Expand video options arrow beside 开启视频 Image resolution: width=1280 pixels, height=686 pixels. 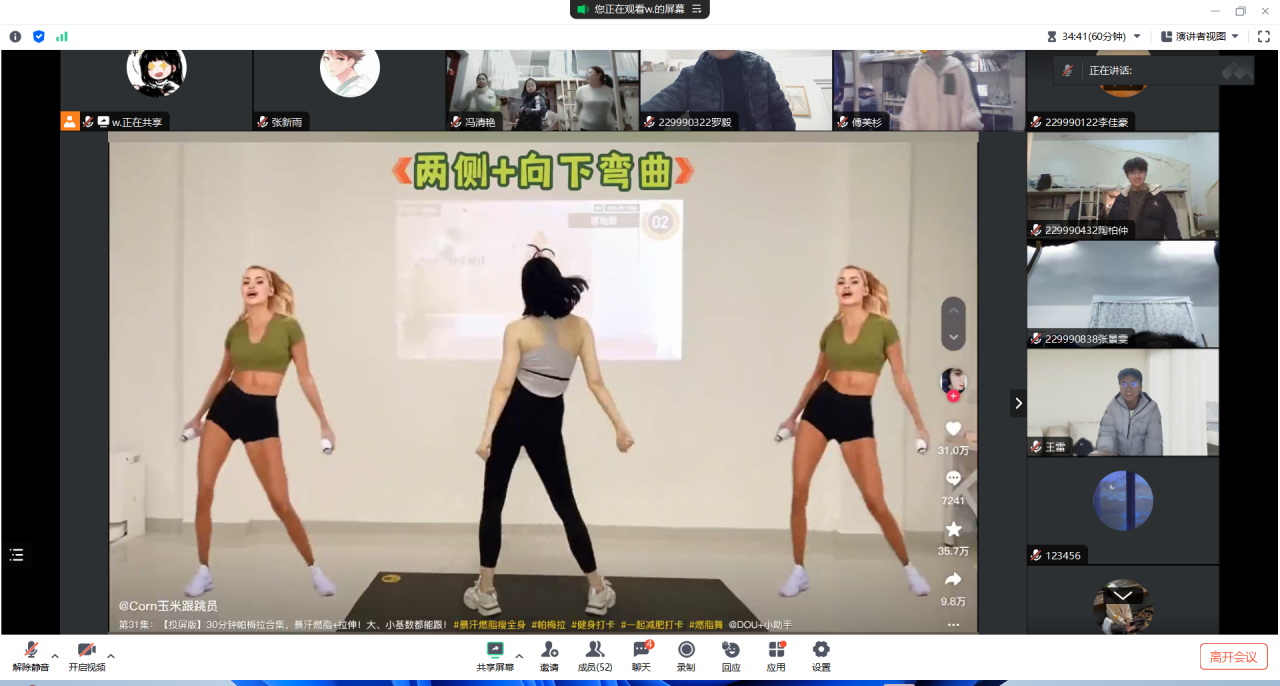[111, 657]
